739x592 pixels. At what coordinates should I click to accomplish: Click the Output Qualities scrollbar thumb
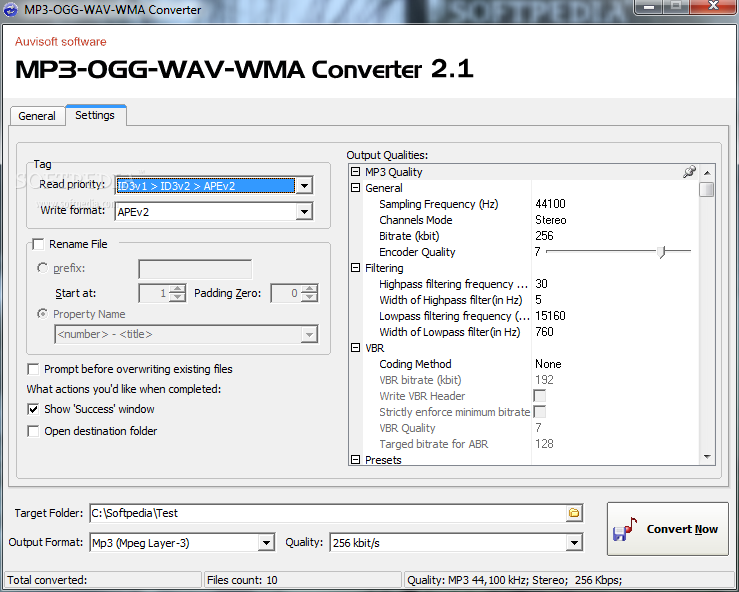pyautogui.click(x=707, y=189)
